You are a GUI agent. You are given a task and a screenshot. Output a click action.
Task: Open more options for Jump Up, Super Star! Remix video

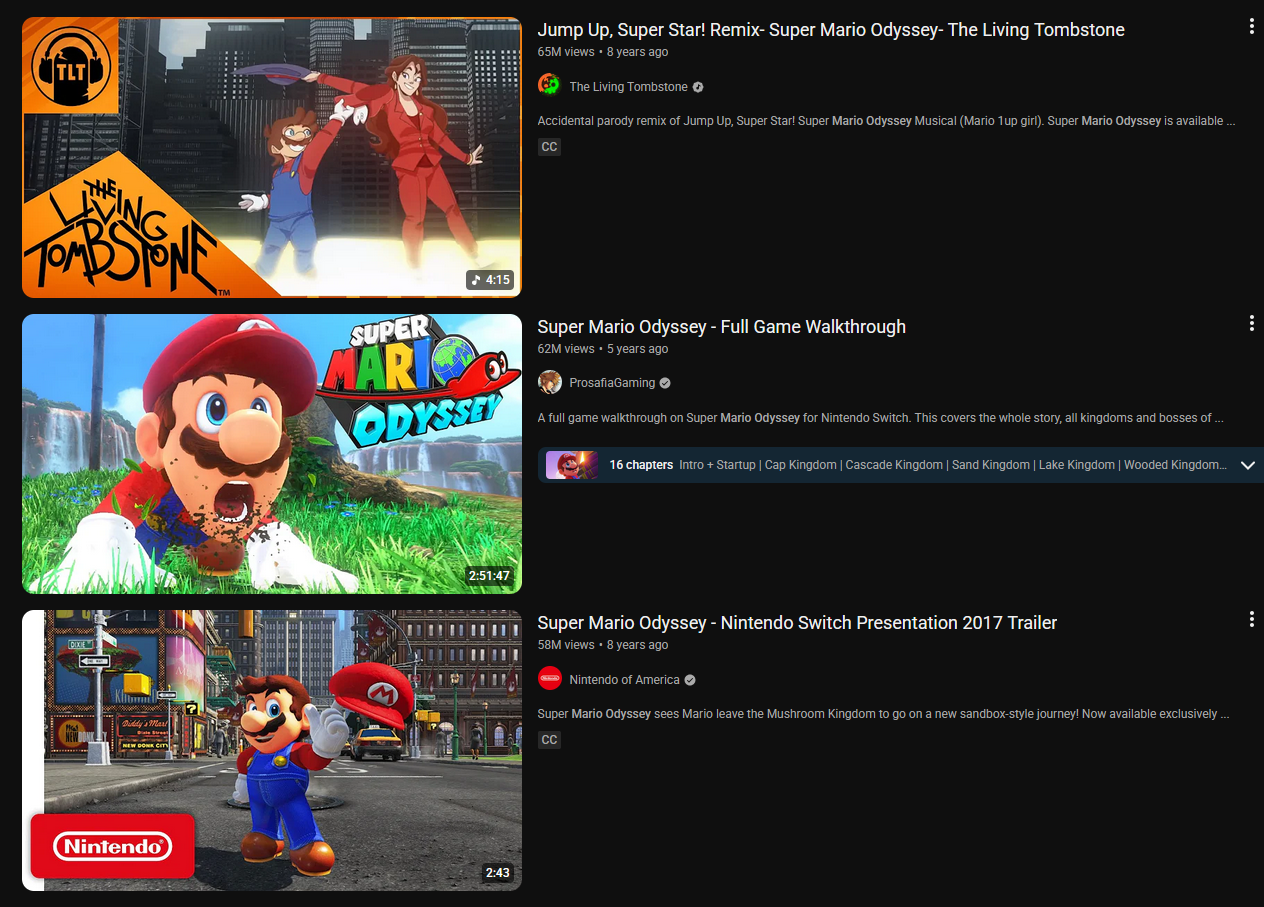pyautogui.click(x=1251, y=27)
